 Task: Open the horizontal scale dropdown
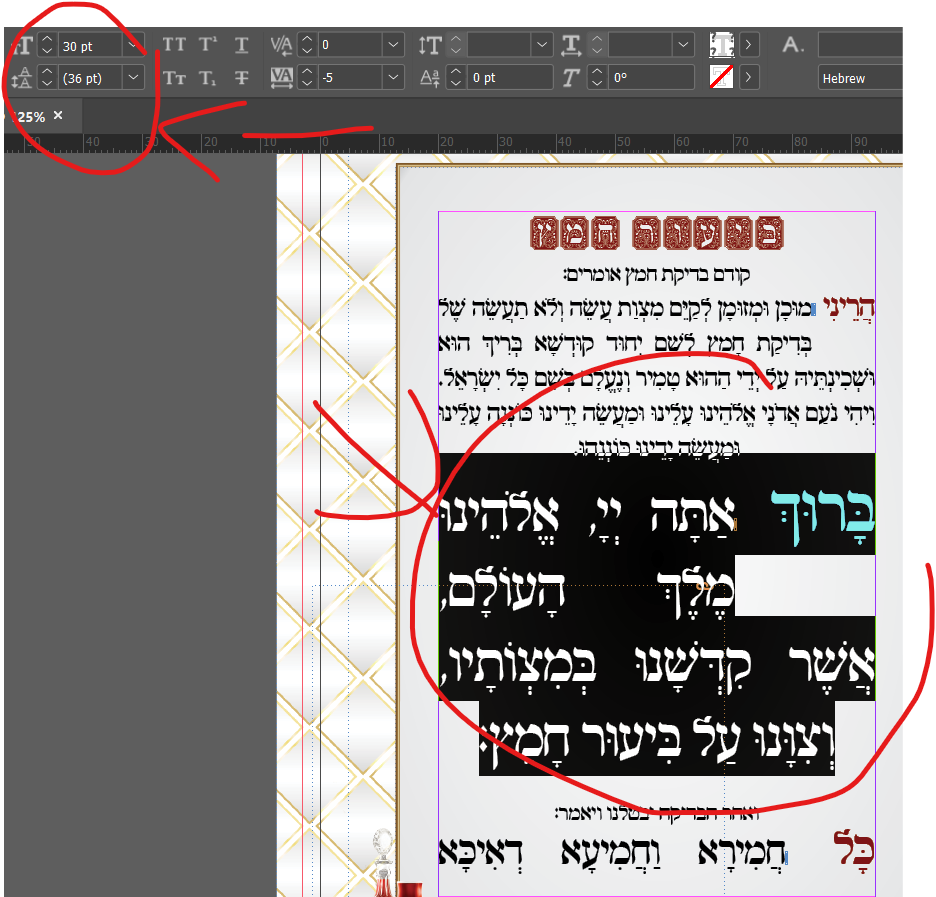pos(683,45)
